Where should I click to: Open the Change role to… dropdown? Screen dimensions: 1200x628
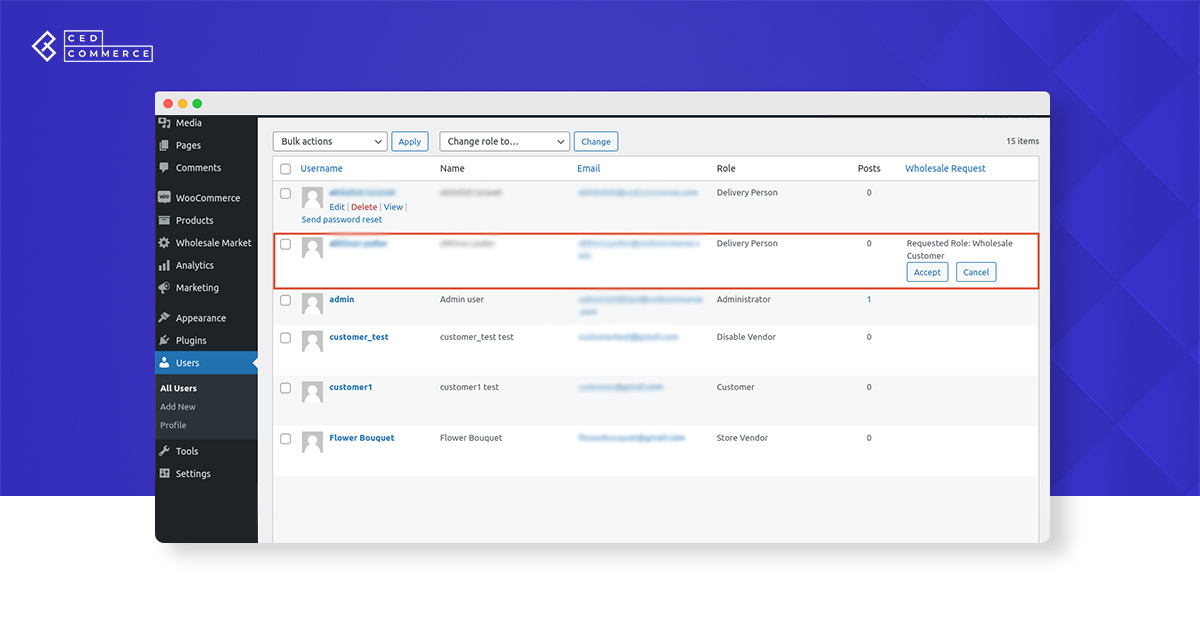tap(504, 142)
